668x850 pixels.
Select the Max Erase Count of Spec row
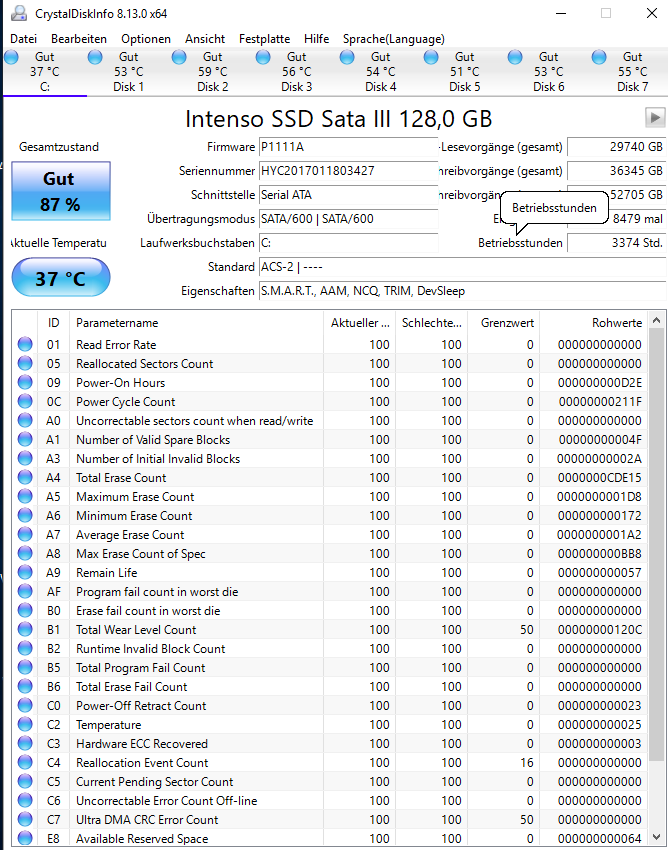click(330, 553)
